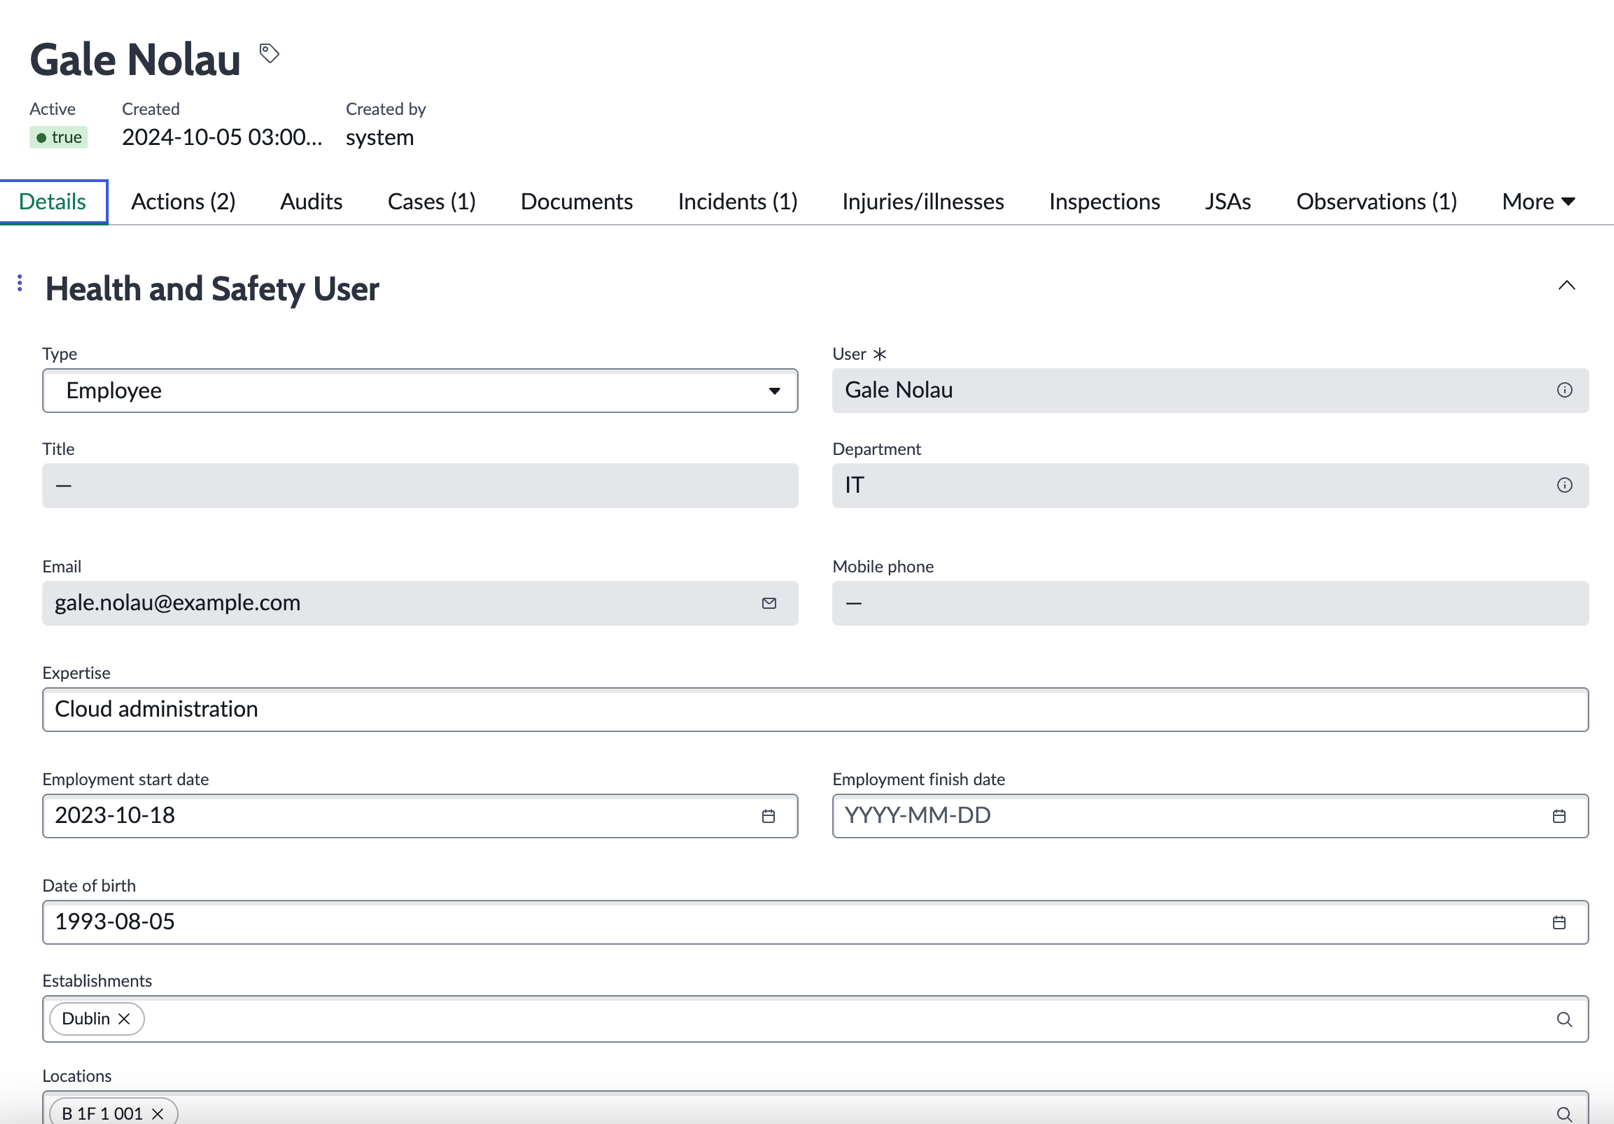Open the Inspections tab

(x=1104, y=201)
